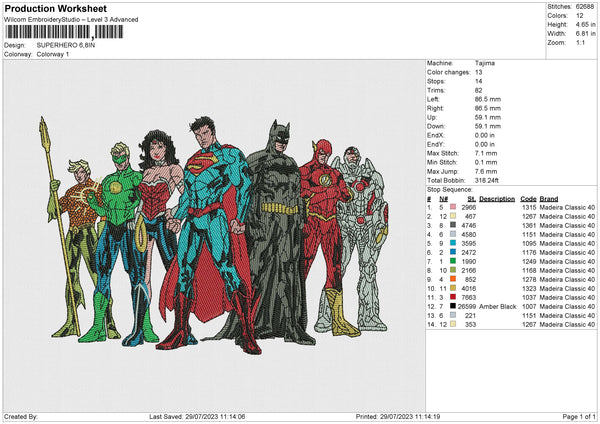This screenshot has width=600, height=424.
Task: Click the light gray swatch in stop 13
Action: pyautogui.click(x=453, y=315)
